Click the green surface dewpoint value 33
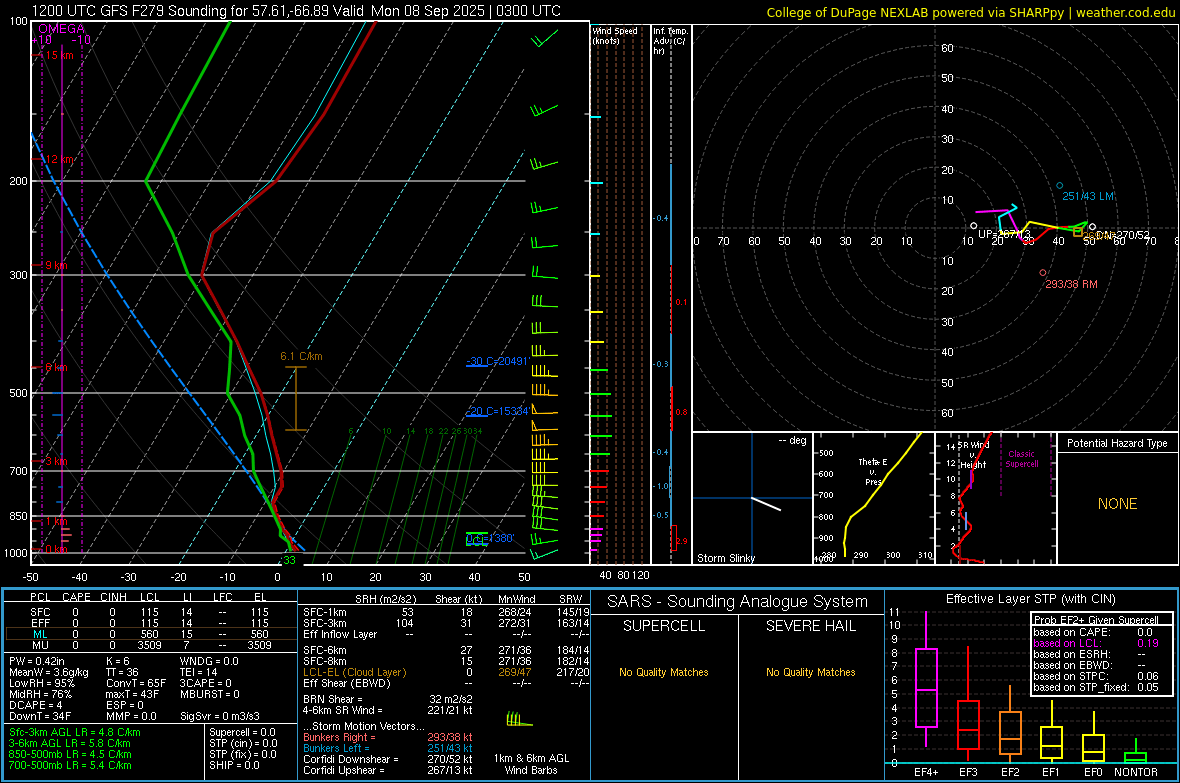The width and height of the screenshot is (1180, 783). [x=289, y=560]
